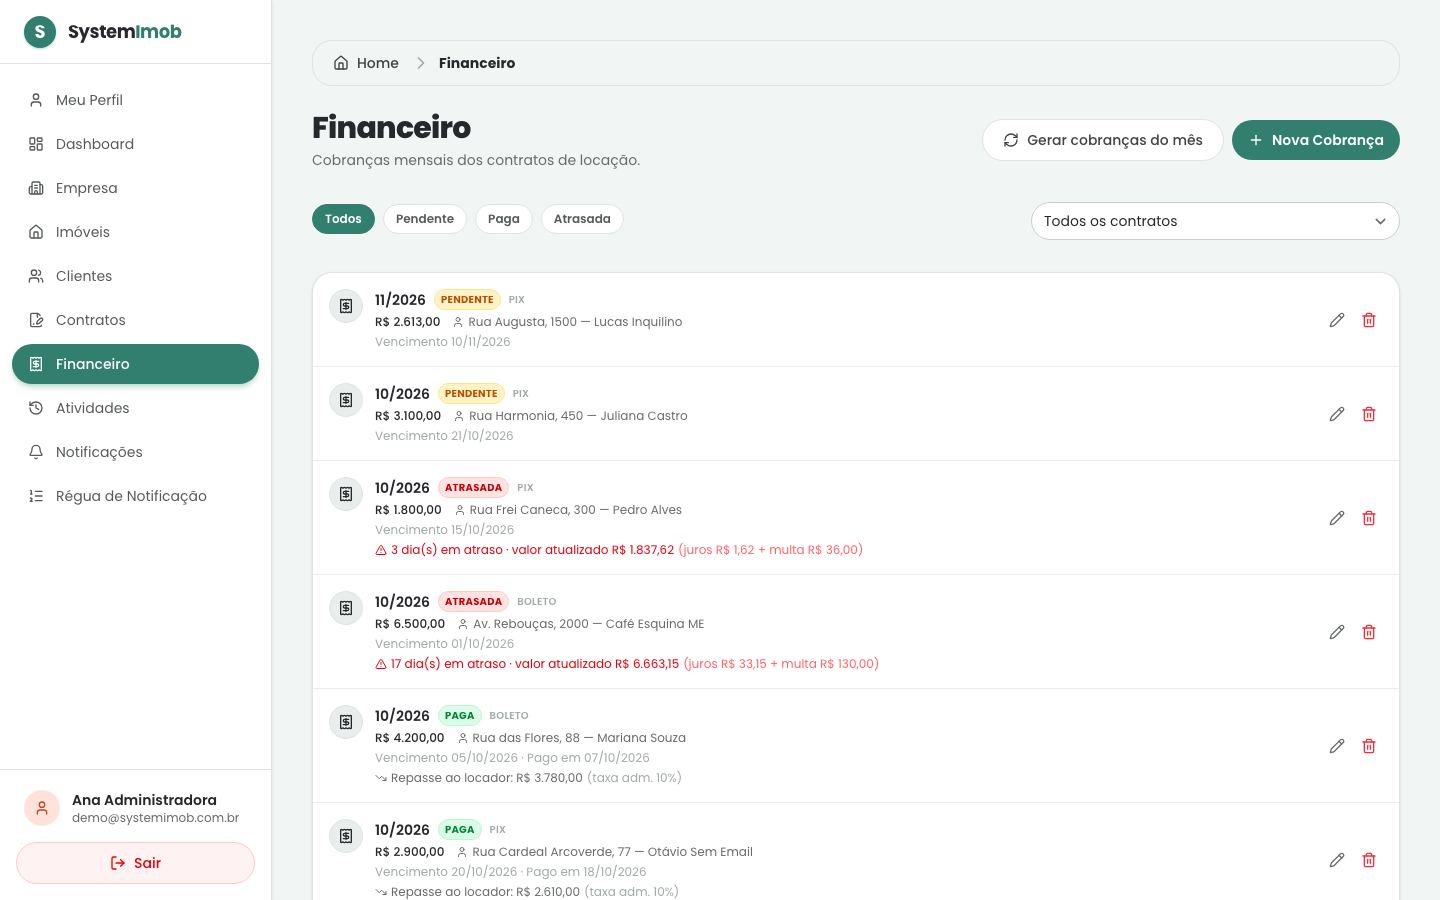The width and height of the screenshot is (1440, 900).
Task: Edit Juliana Castro charge with pencil icon
Action: (1337, 414)
